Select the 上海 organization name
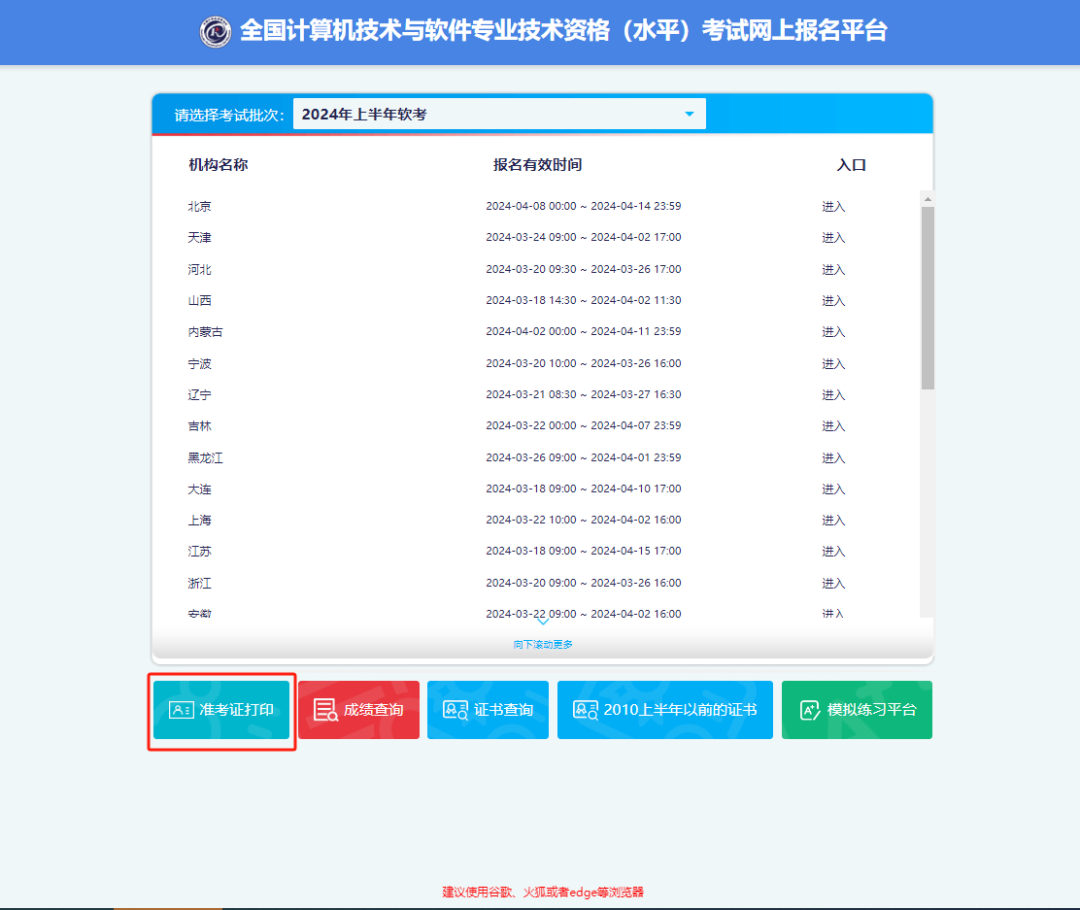 (x=200, y=520)
